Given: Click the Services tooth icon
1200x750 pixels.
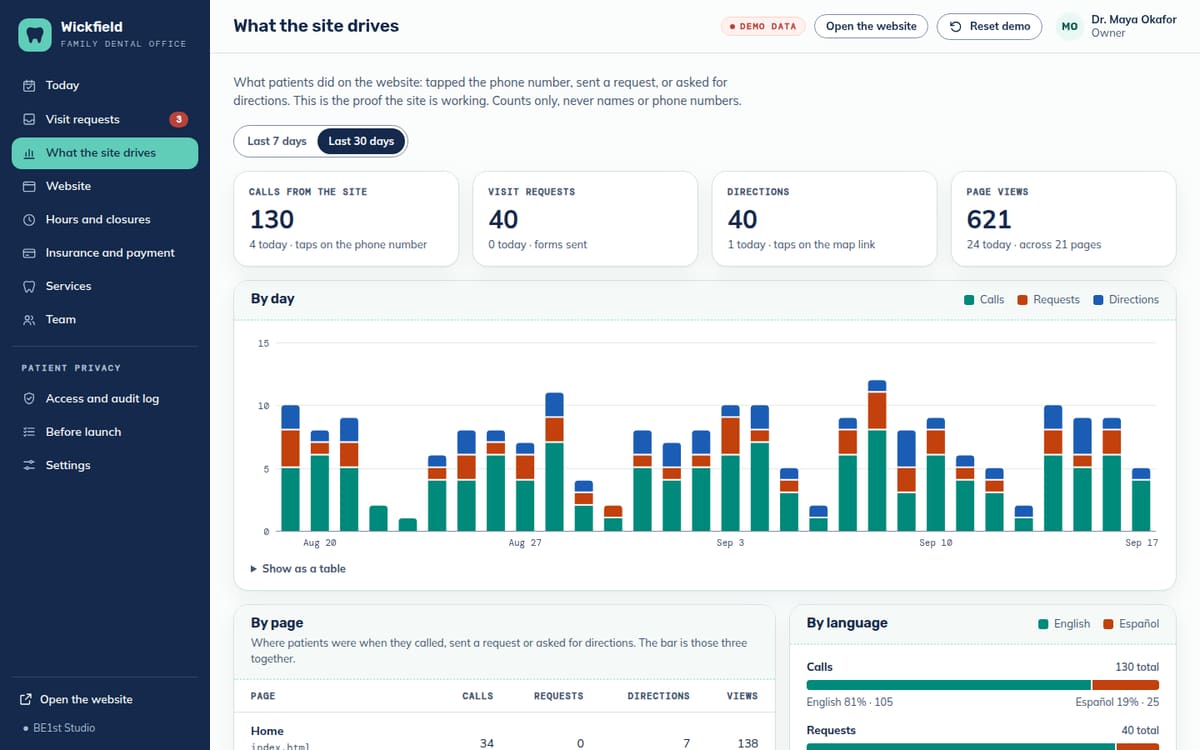Looking at the screenshot, I should [x=29, y=286].
